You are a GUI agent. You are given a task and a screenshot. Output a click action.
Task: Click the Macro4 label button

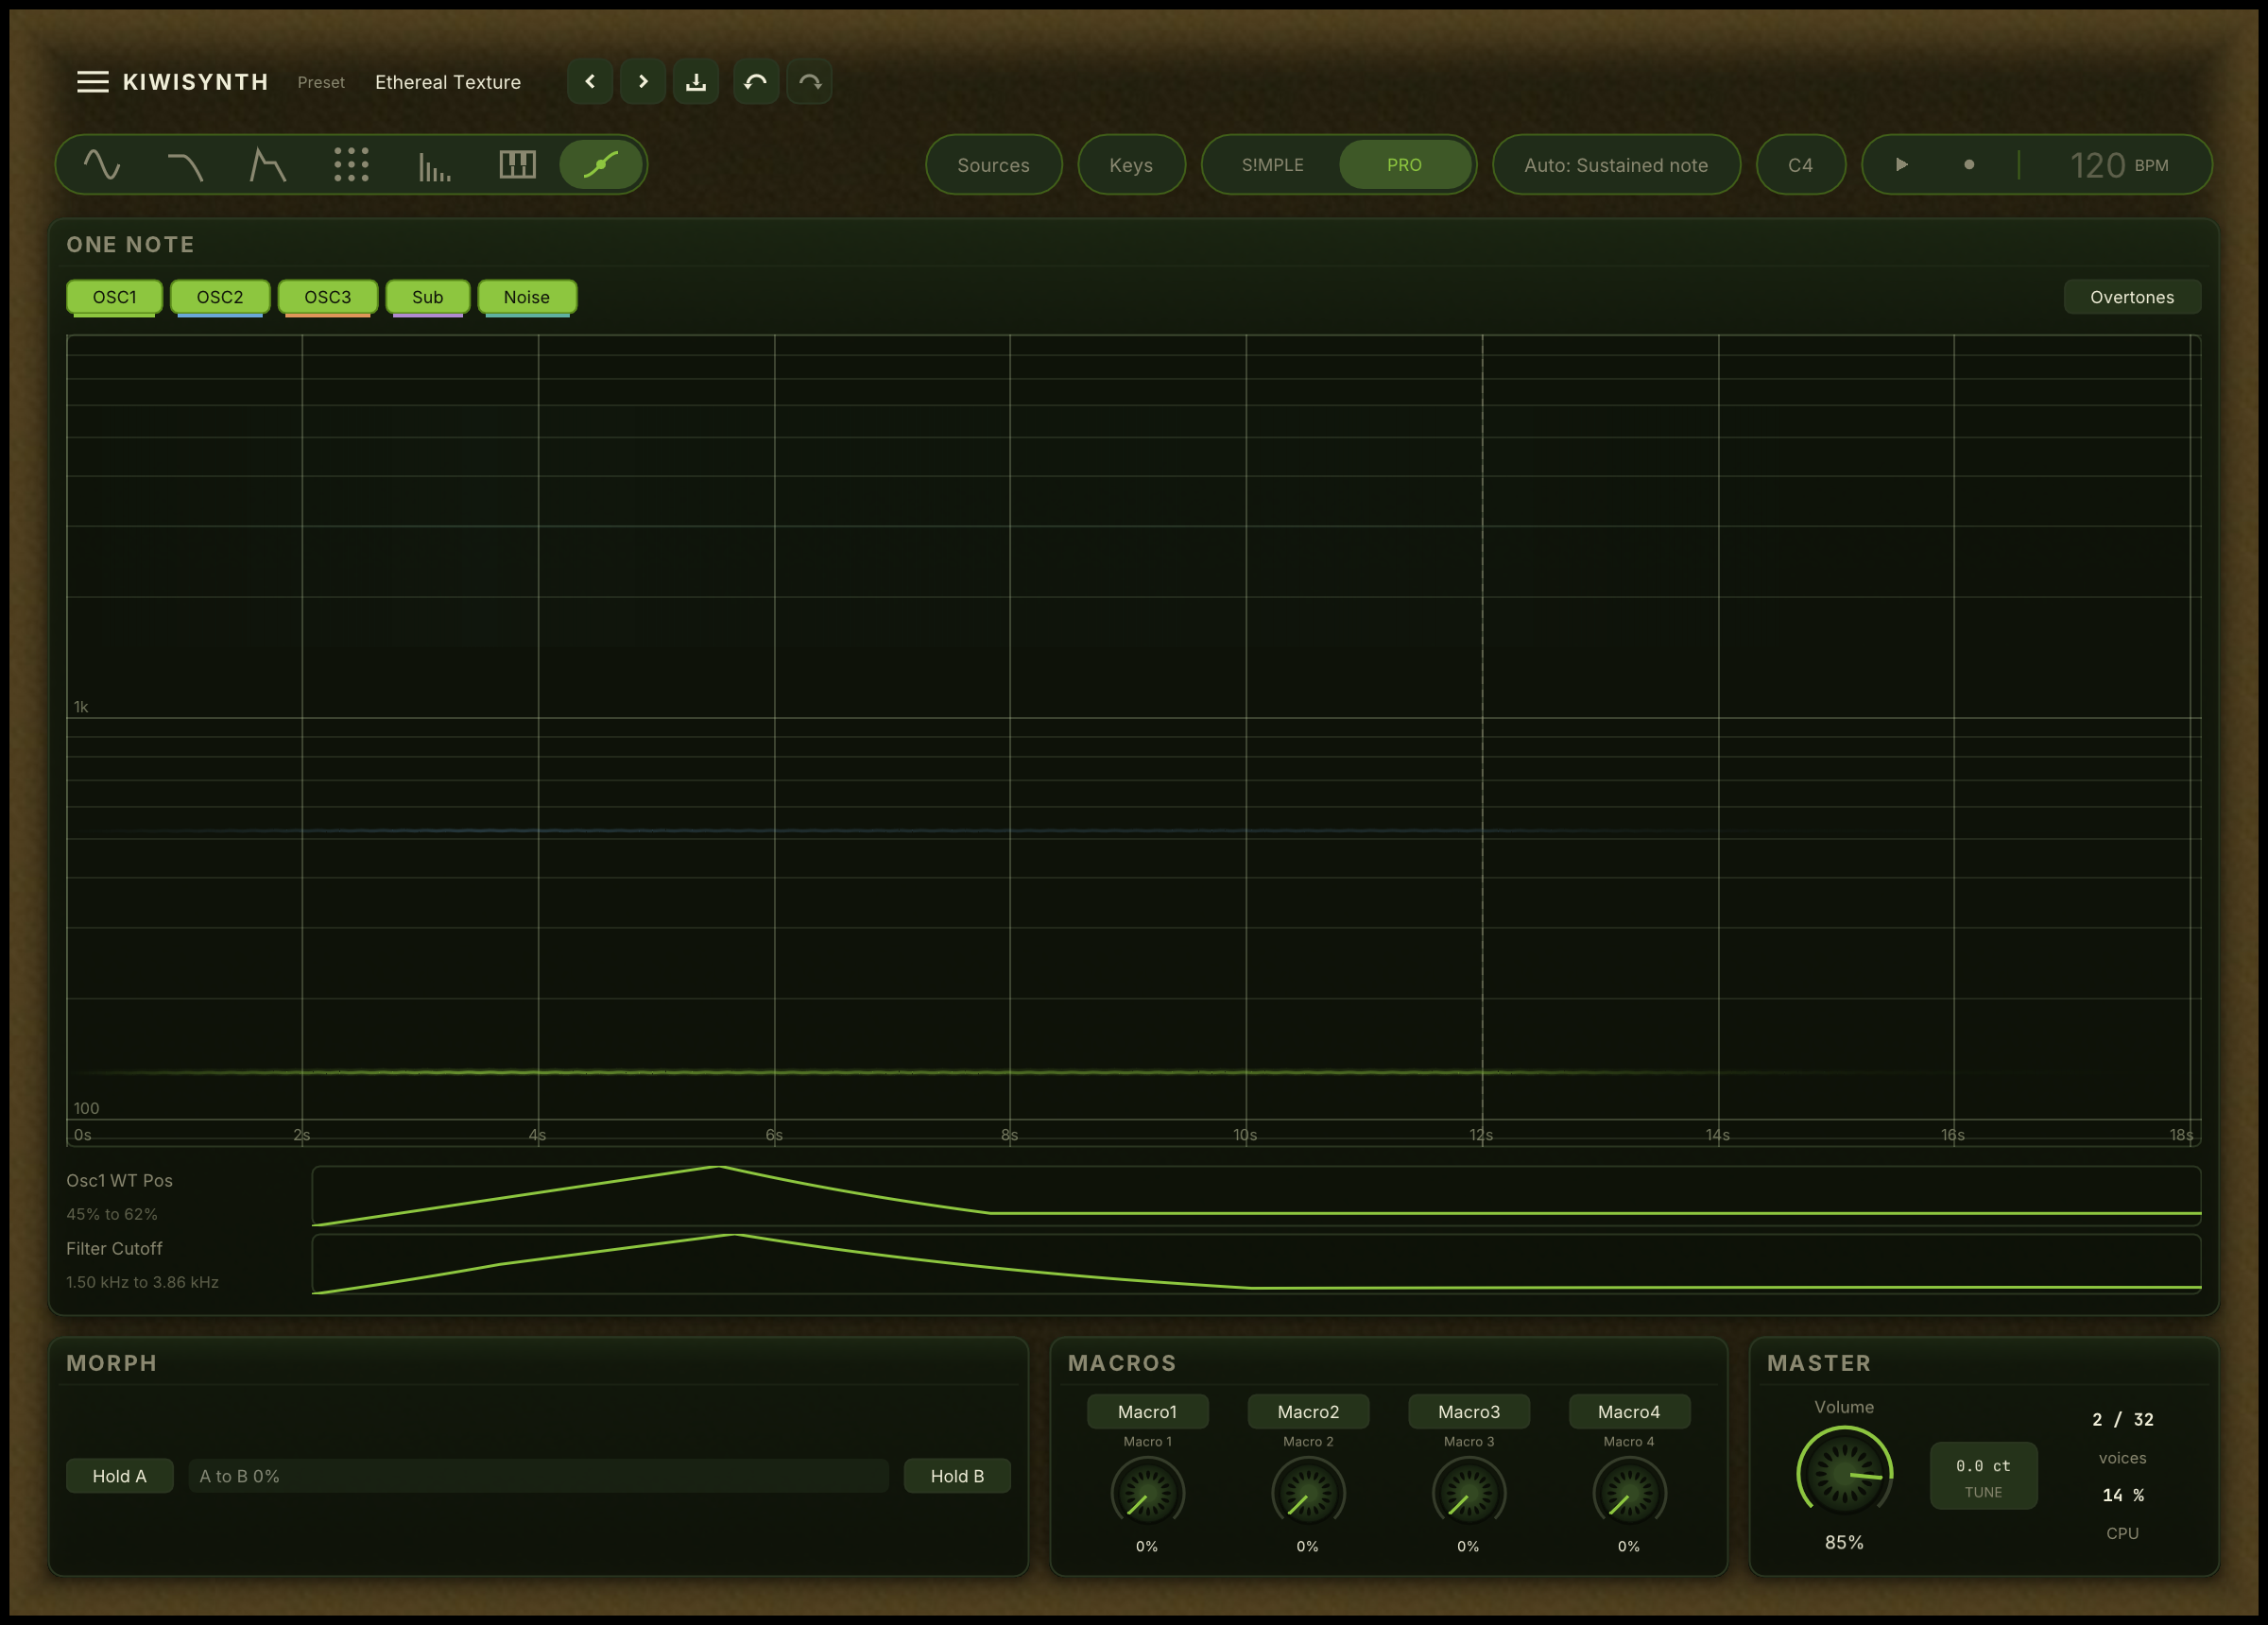1629,1412
